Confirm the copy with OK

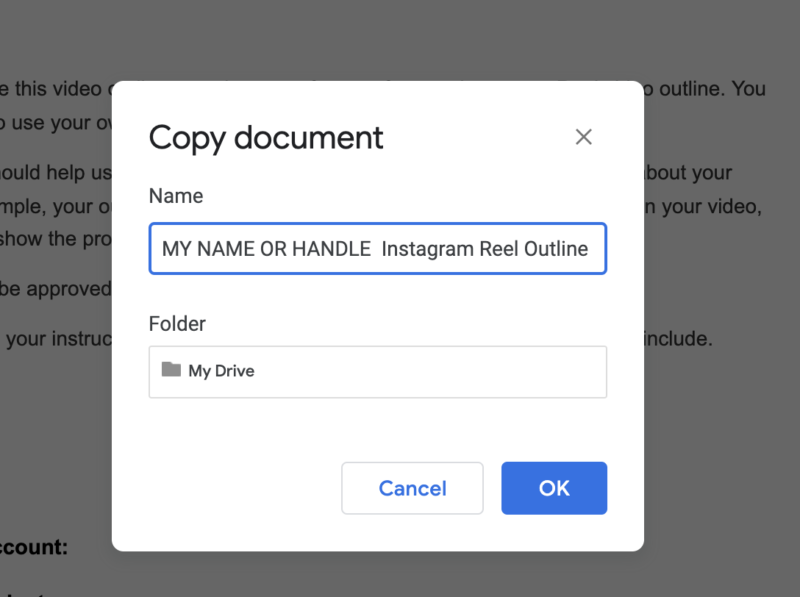(x=554, y=488)
